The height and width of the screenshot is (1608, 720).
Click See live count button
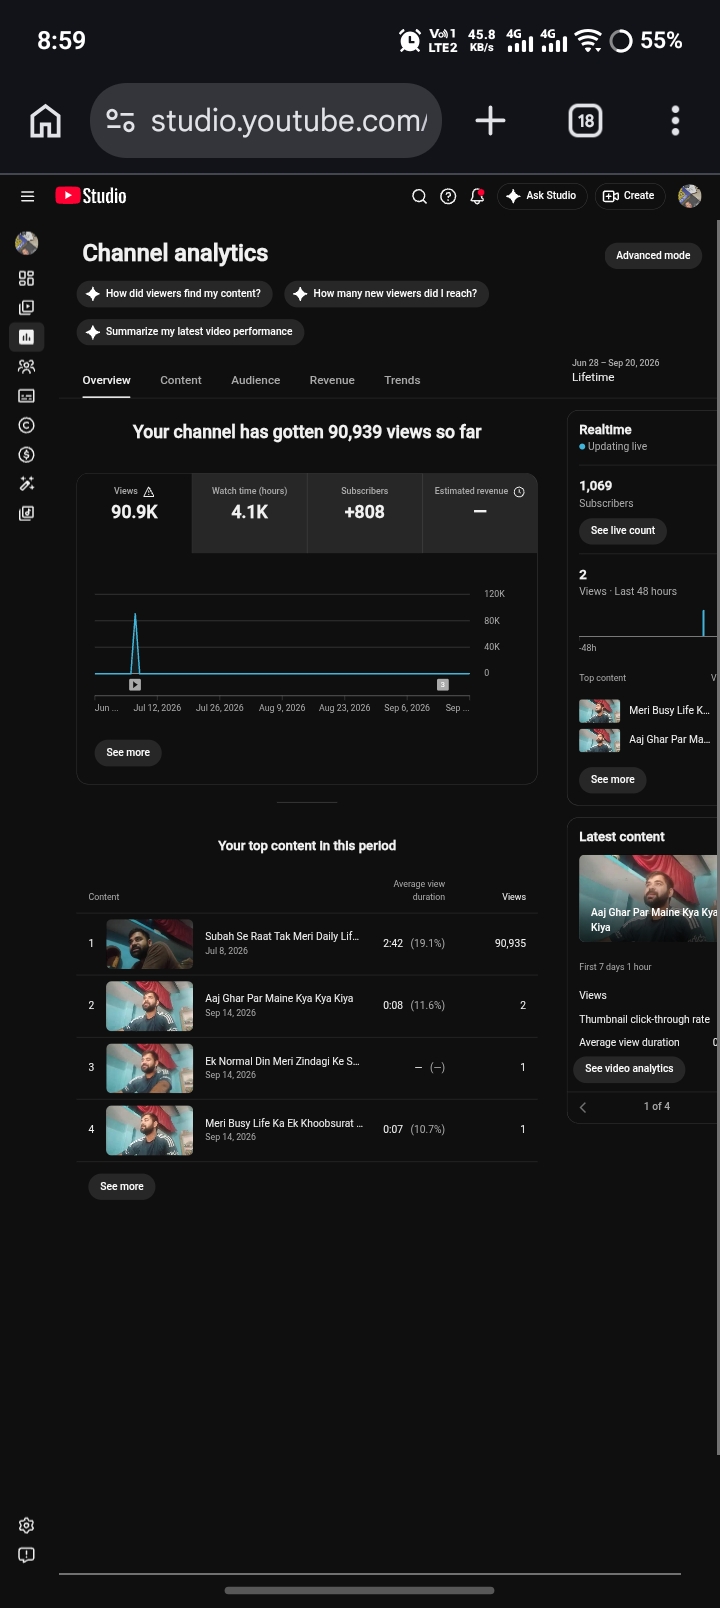[x=623, y=530]
